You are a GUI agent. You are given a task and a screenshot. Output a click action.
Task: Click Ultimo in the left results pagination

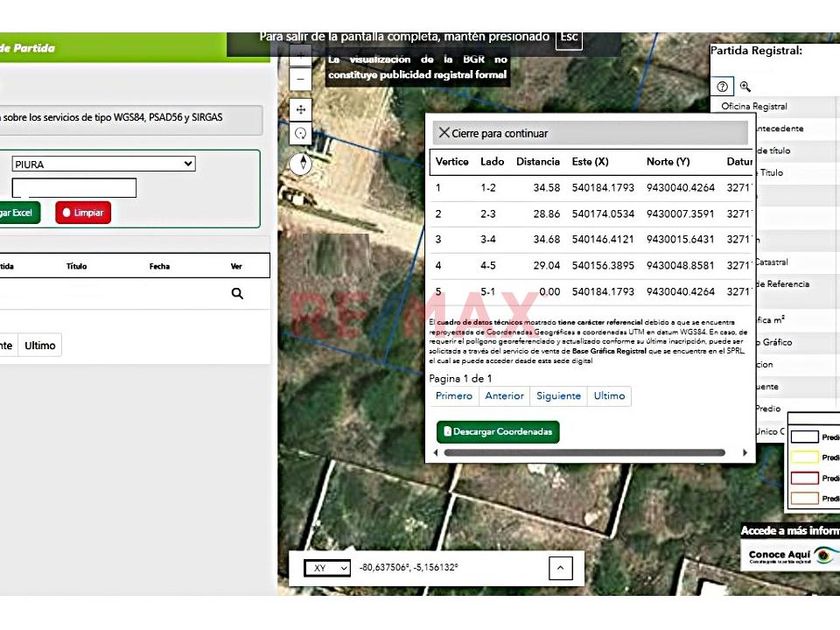click(x=40, y=345)
